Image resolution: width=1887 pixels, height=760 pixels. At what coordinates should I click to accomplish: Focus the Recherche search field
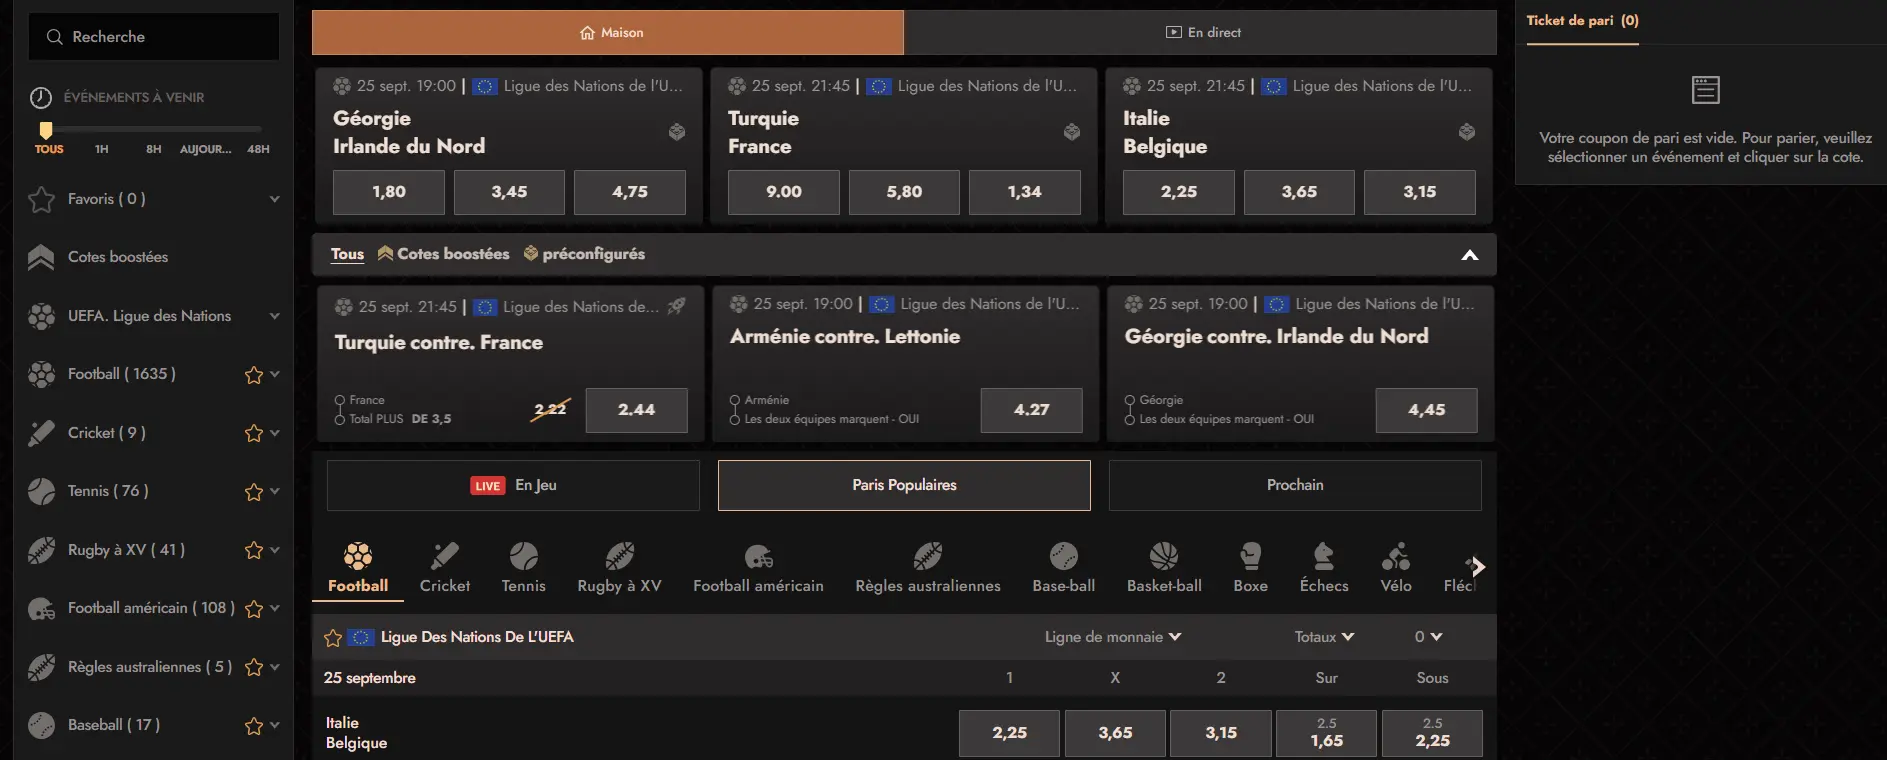154,37
